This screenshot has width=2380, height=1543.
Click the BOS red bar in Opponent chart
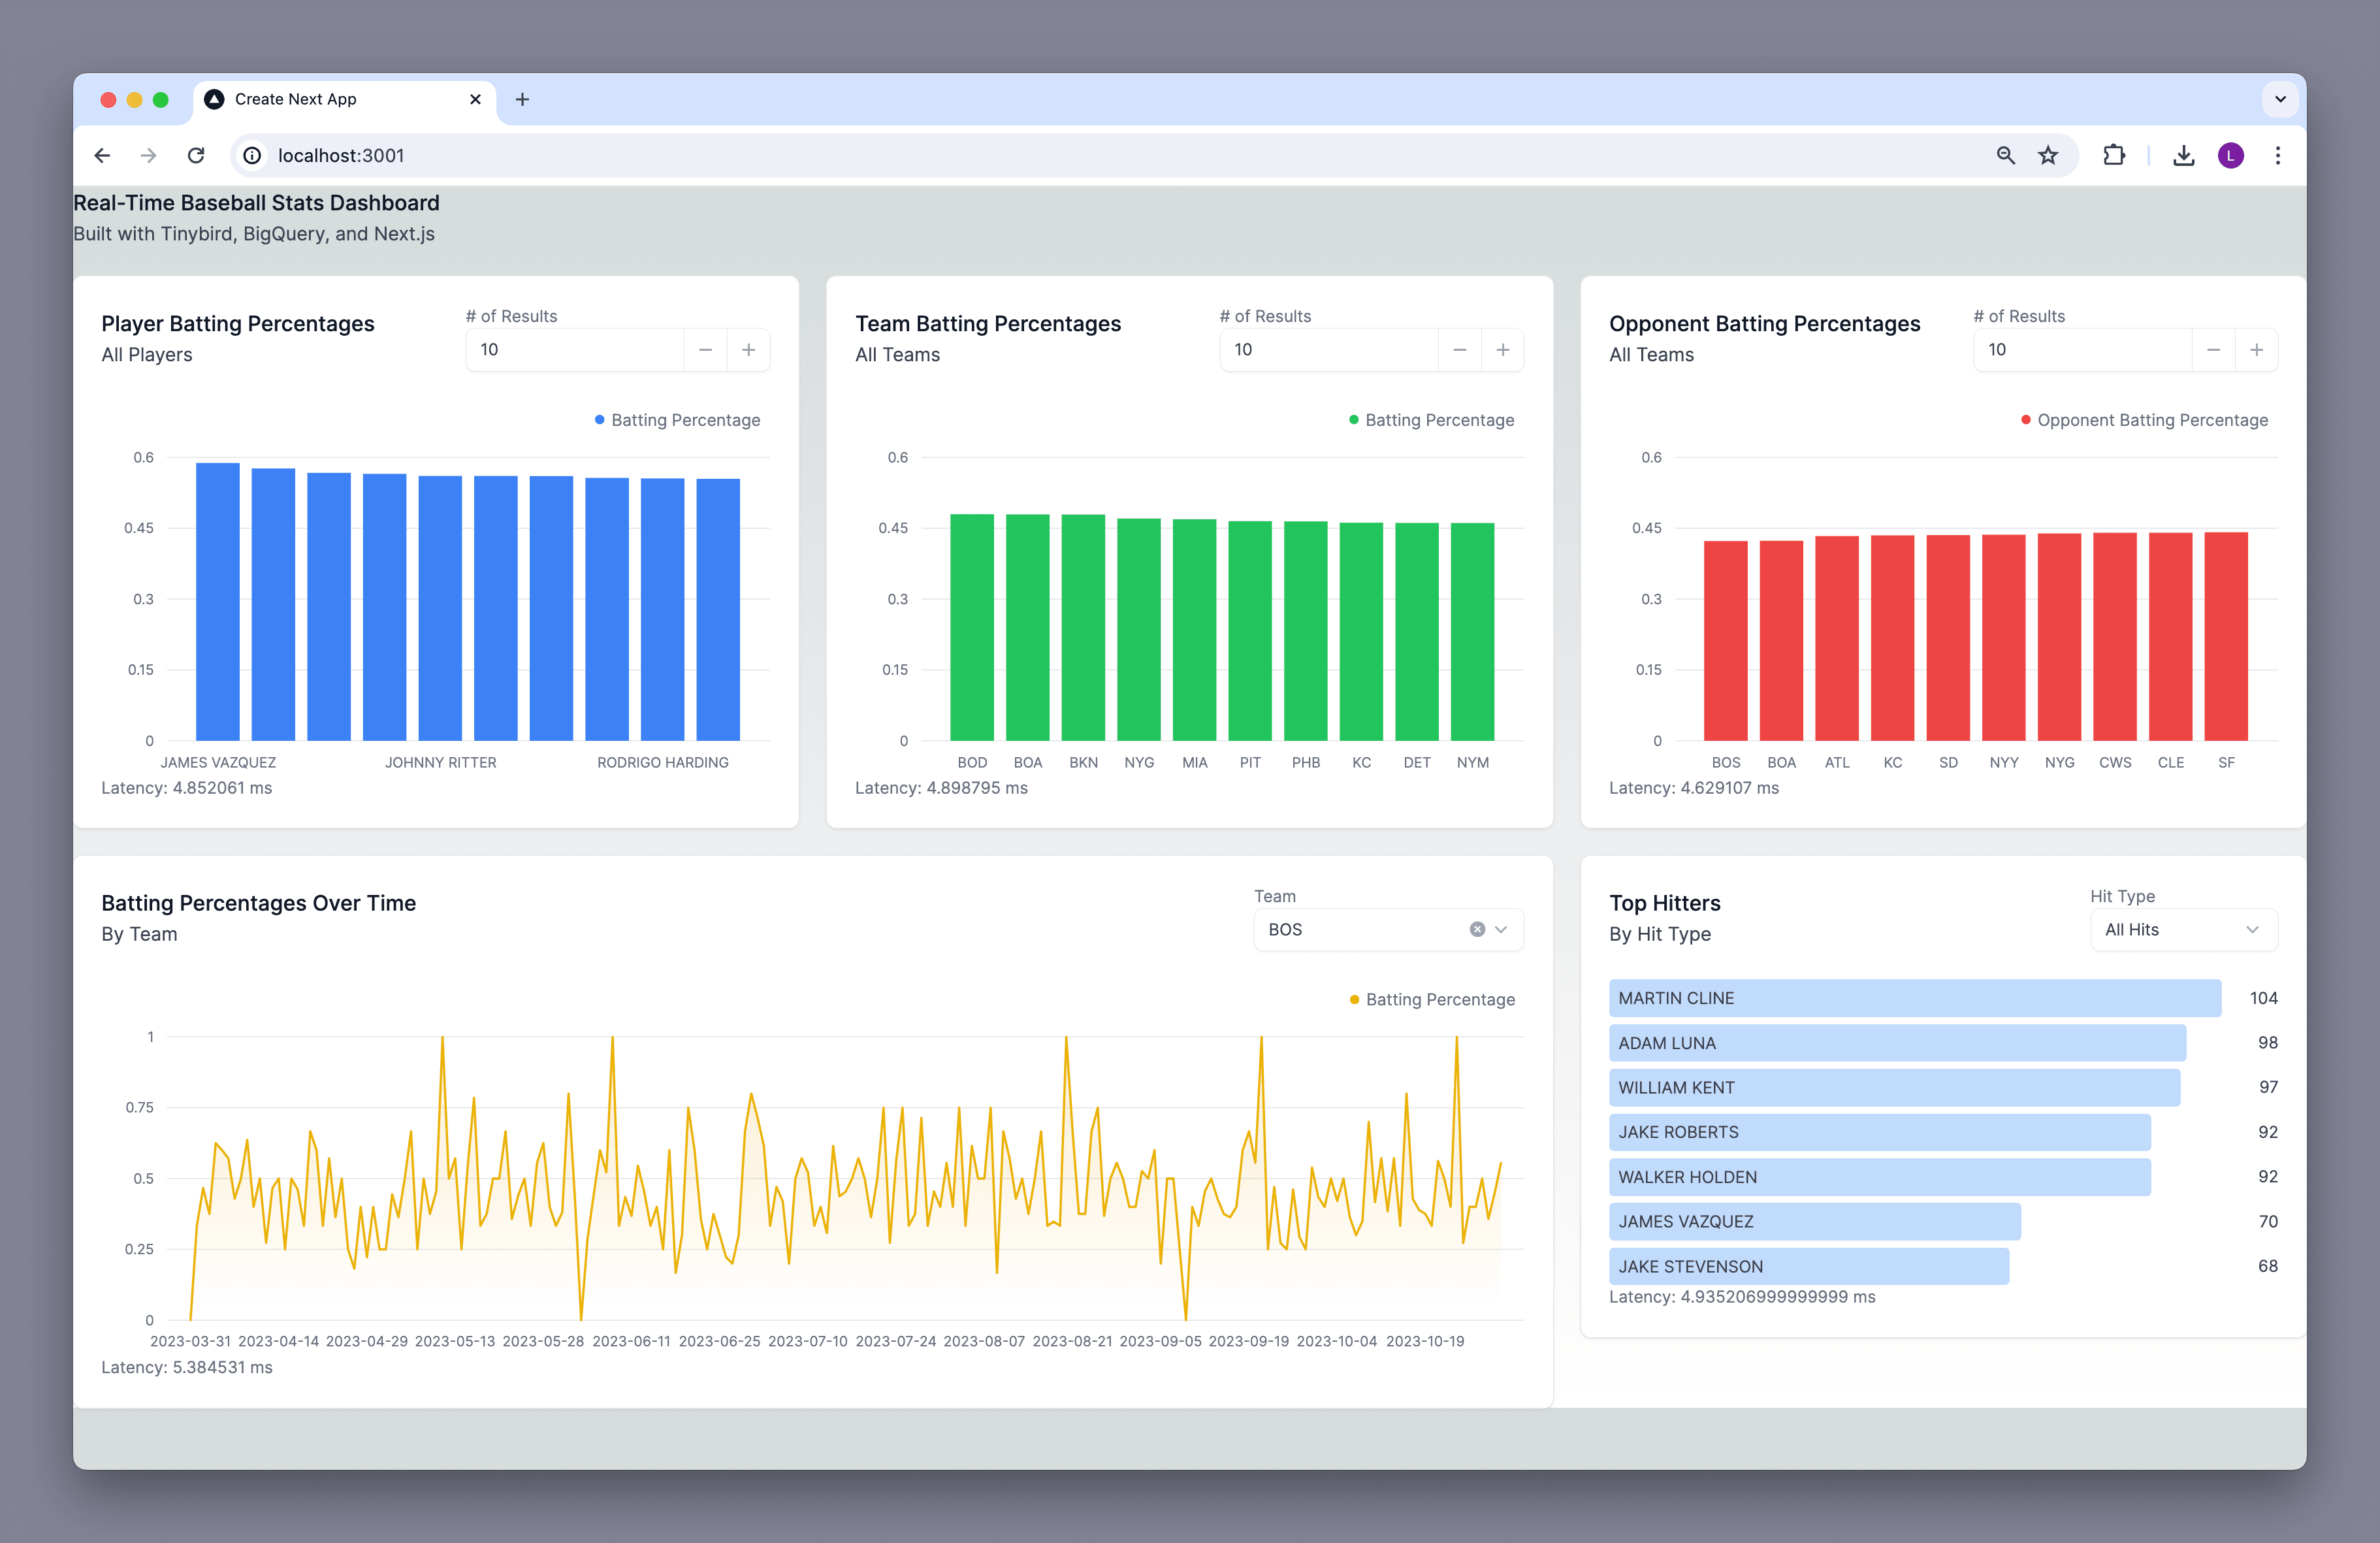[x=1726, y=641]
